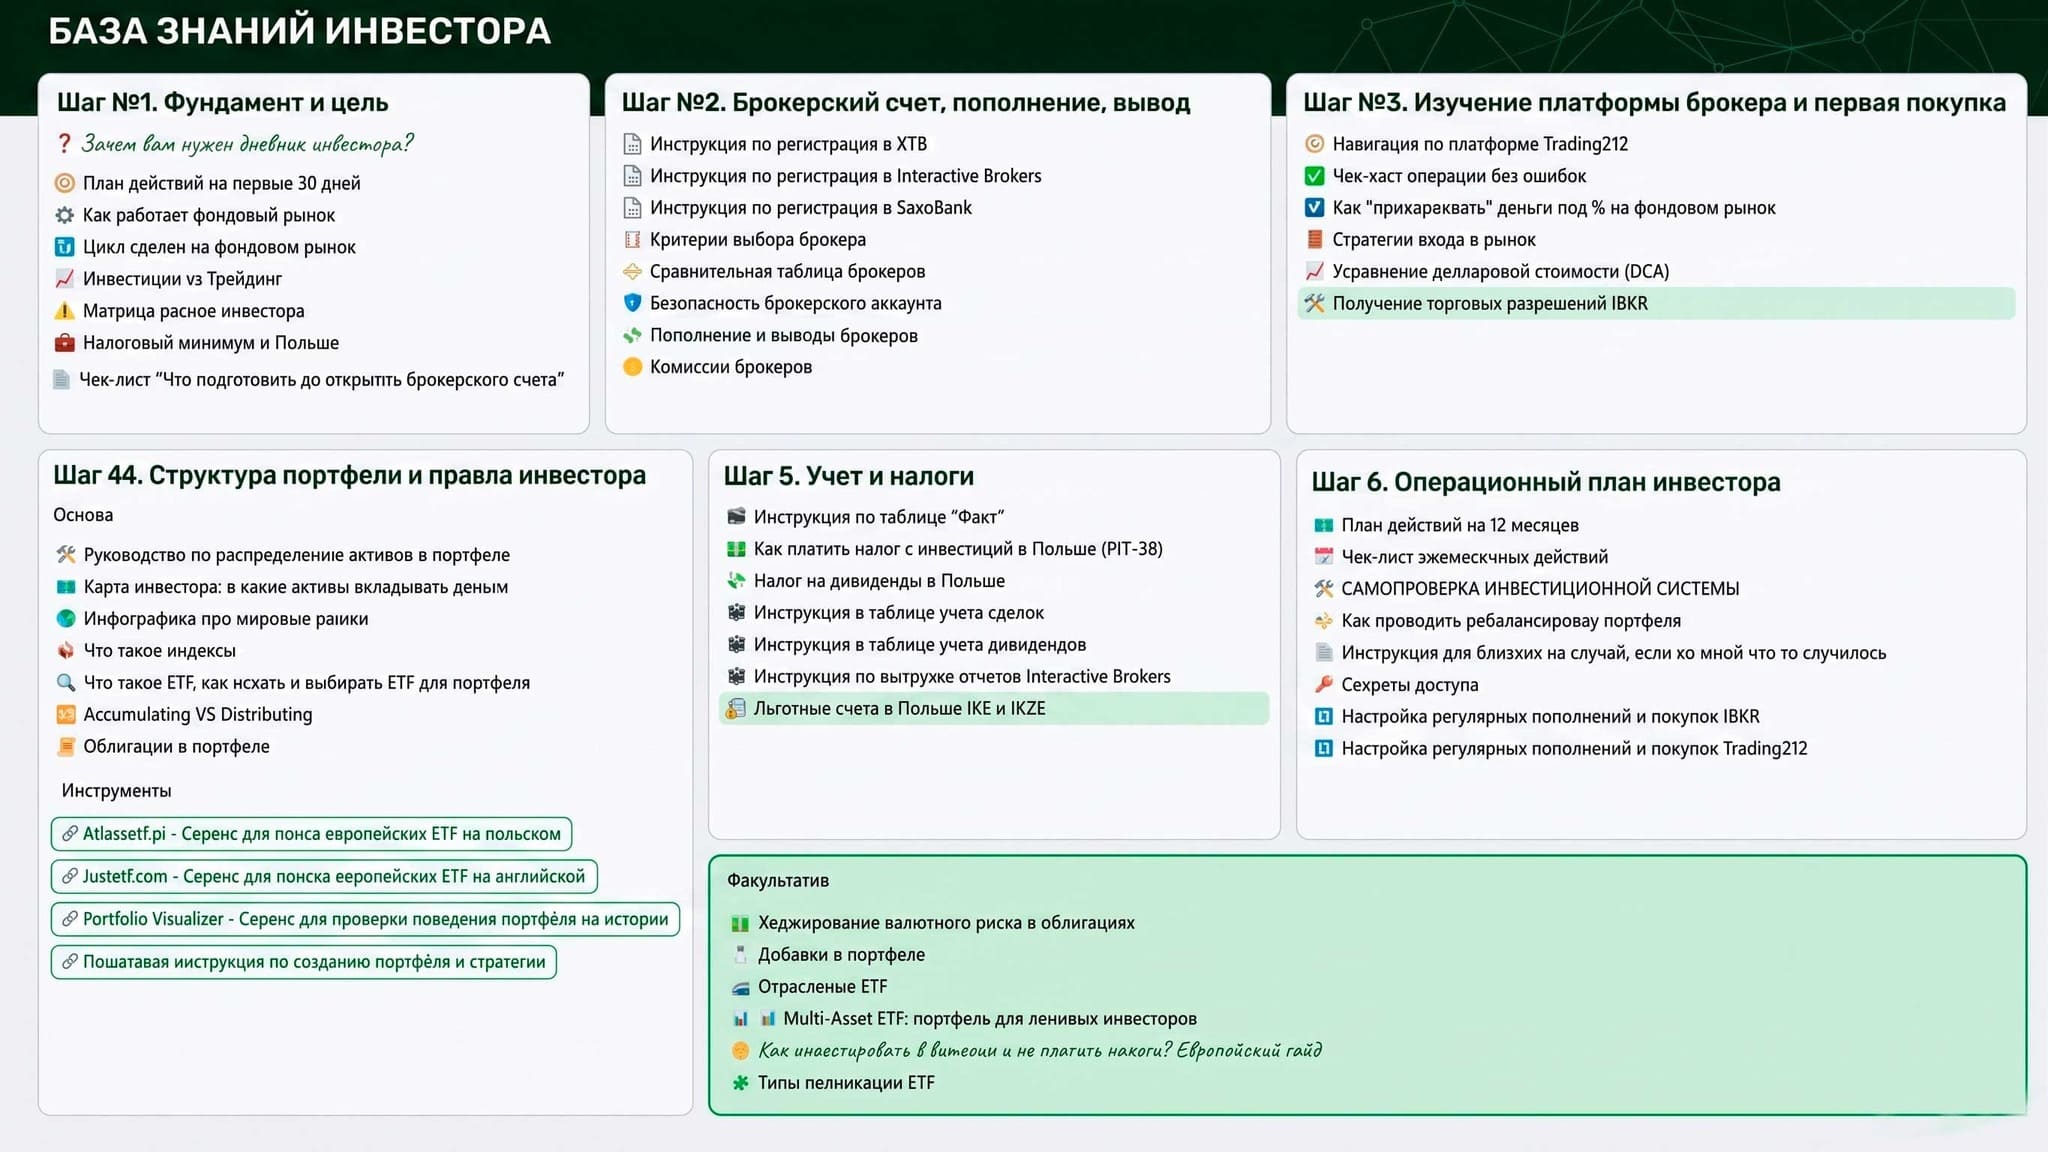This screenshot has width=2048, height=1152.
Task: Open "САМОПРОВЕРКА ИНВЕСТИЦИОННОЙ СИСТЕМЫ" page
Action: pos(1540,589)
